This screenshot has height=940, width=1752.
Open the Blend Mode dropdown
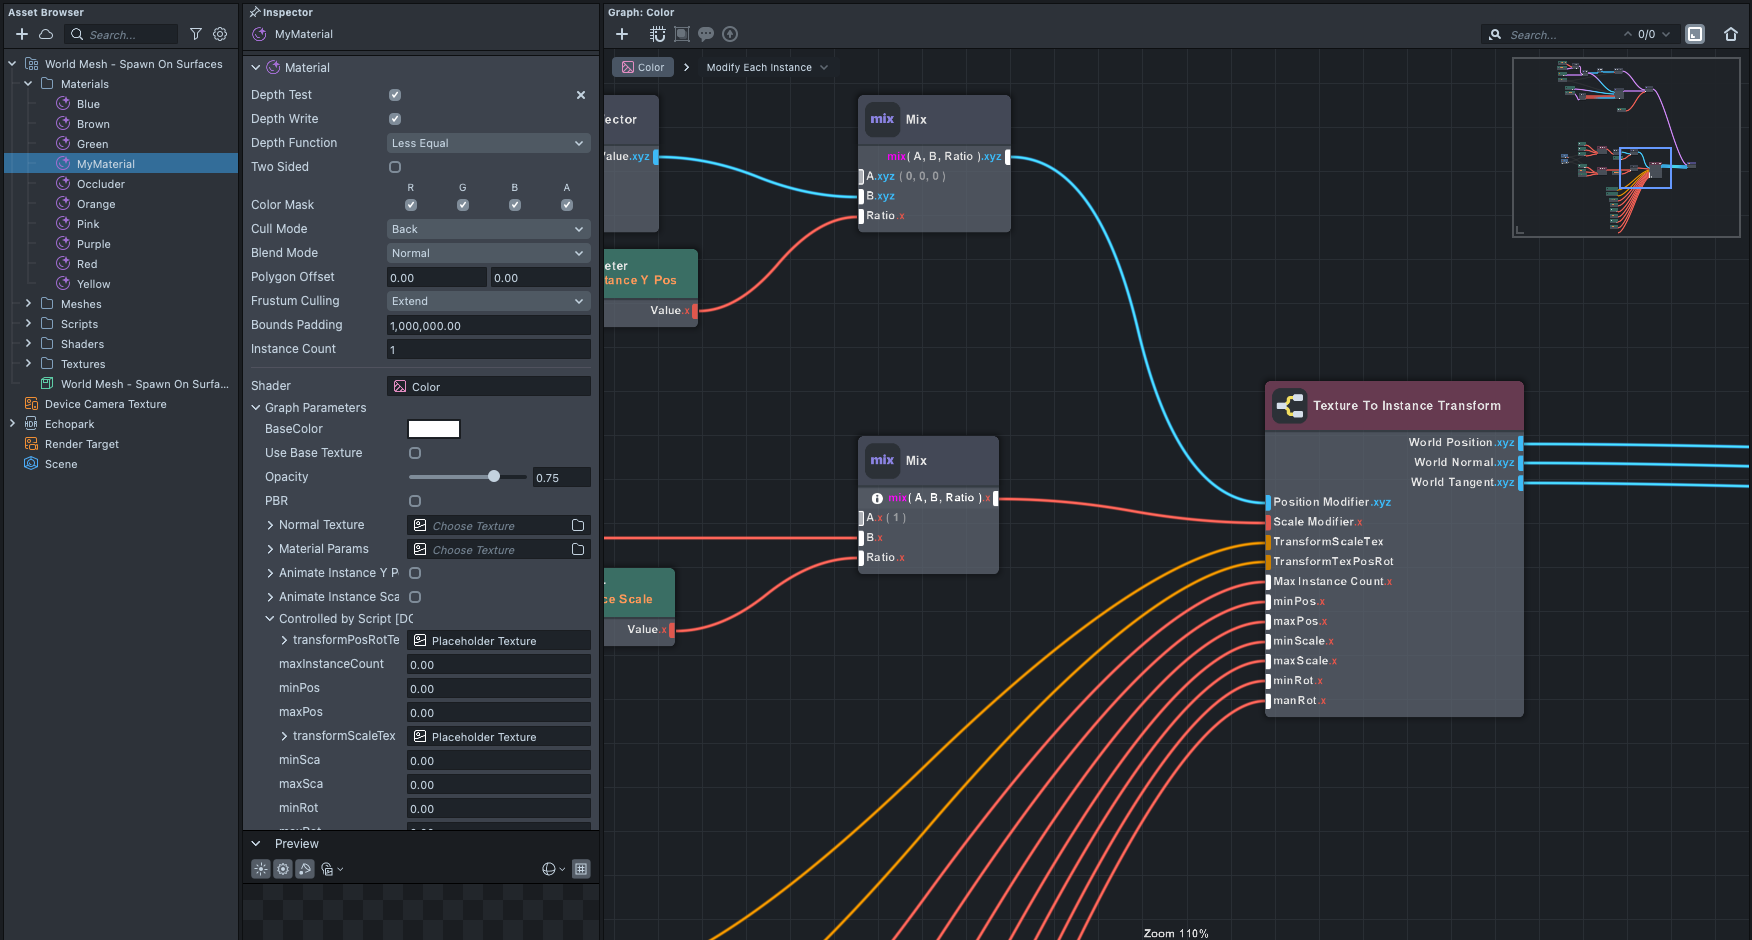tap(488, 253)
